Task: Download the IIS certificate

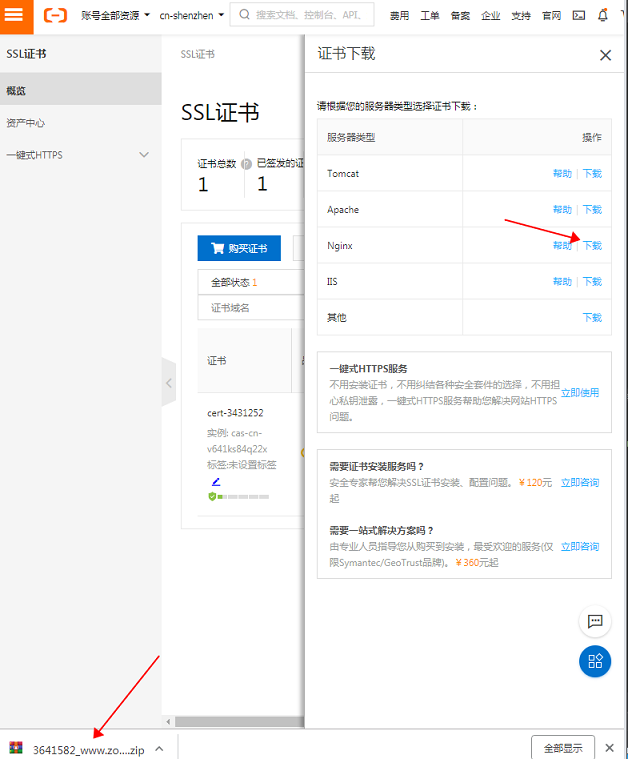Action: pyautogui.click(x=592, y=281)
